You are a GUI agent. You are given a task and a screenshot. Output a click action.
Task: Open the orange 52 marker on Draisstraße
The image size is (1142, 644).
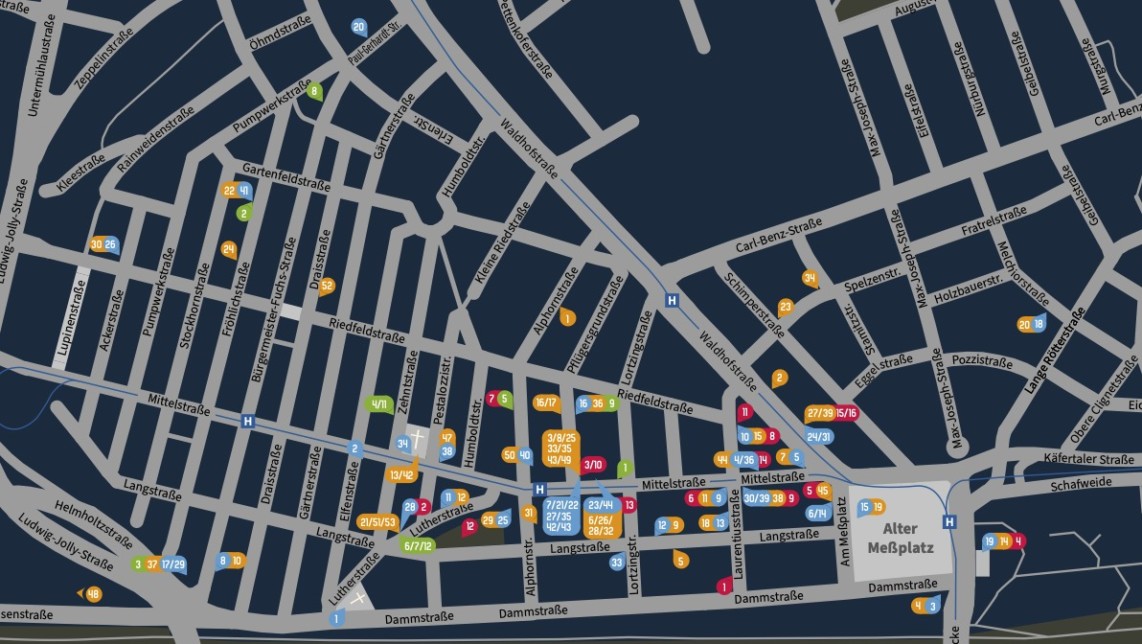(x=327, y=285)
